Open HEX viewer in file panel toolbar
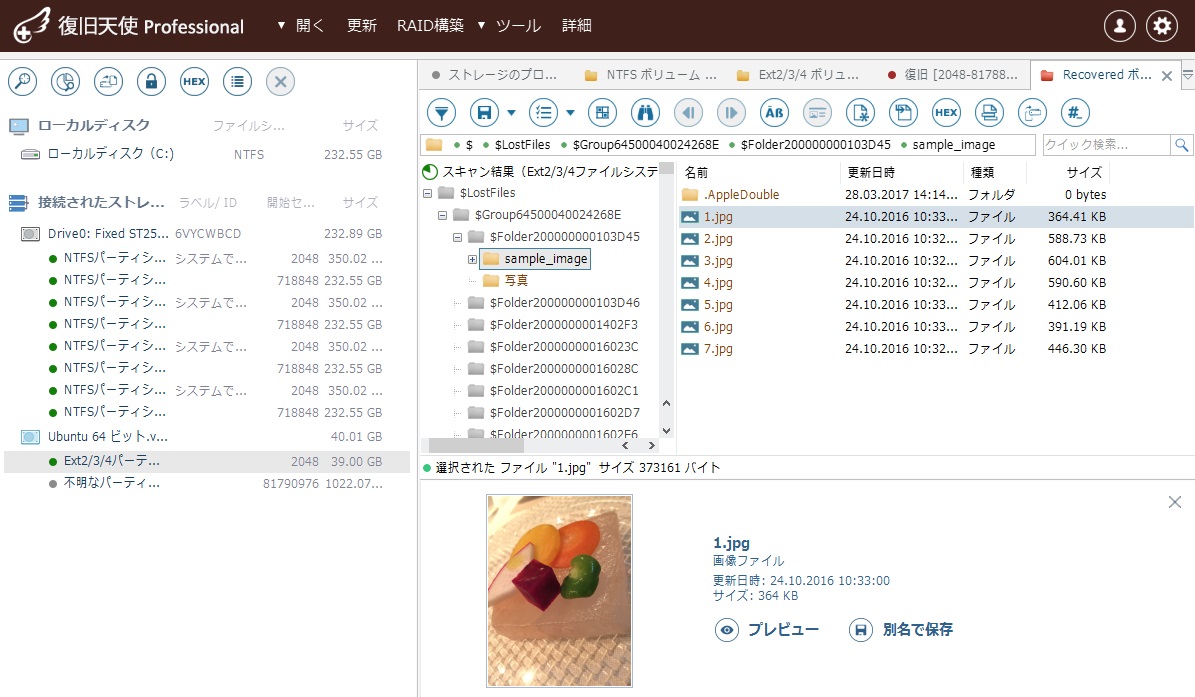 pyautogui.click(x=946, y=113)
